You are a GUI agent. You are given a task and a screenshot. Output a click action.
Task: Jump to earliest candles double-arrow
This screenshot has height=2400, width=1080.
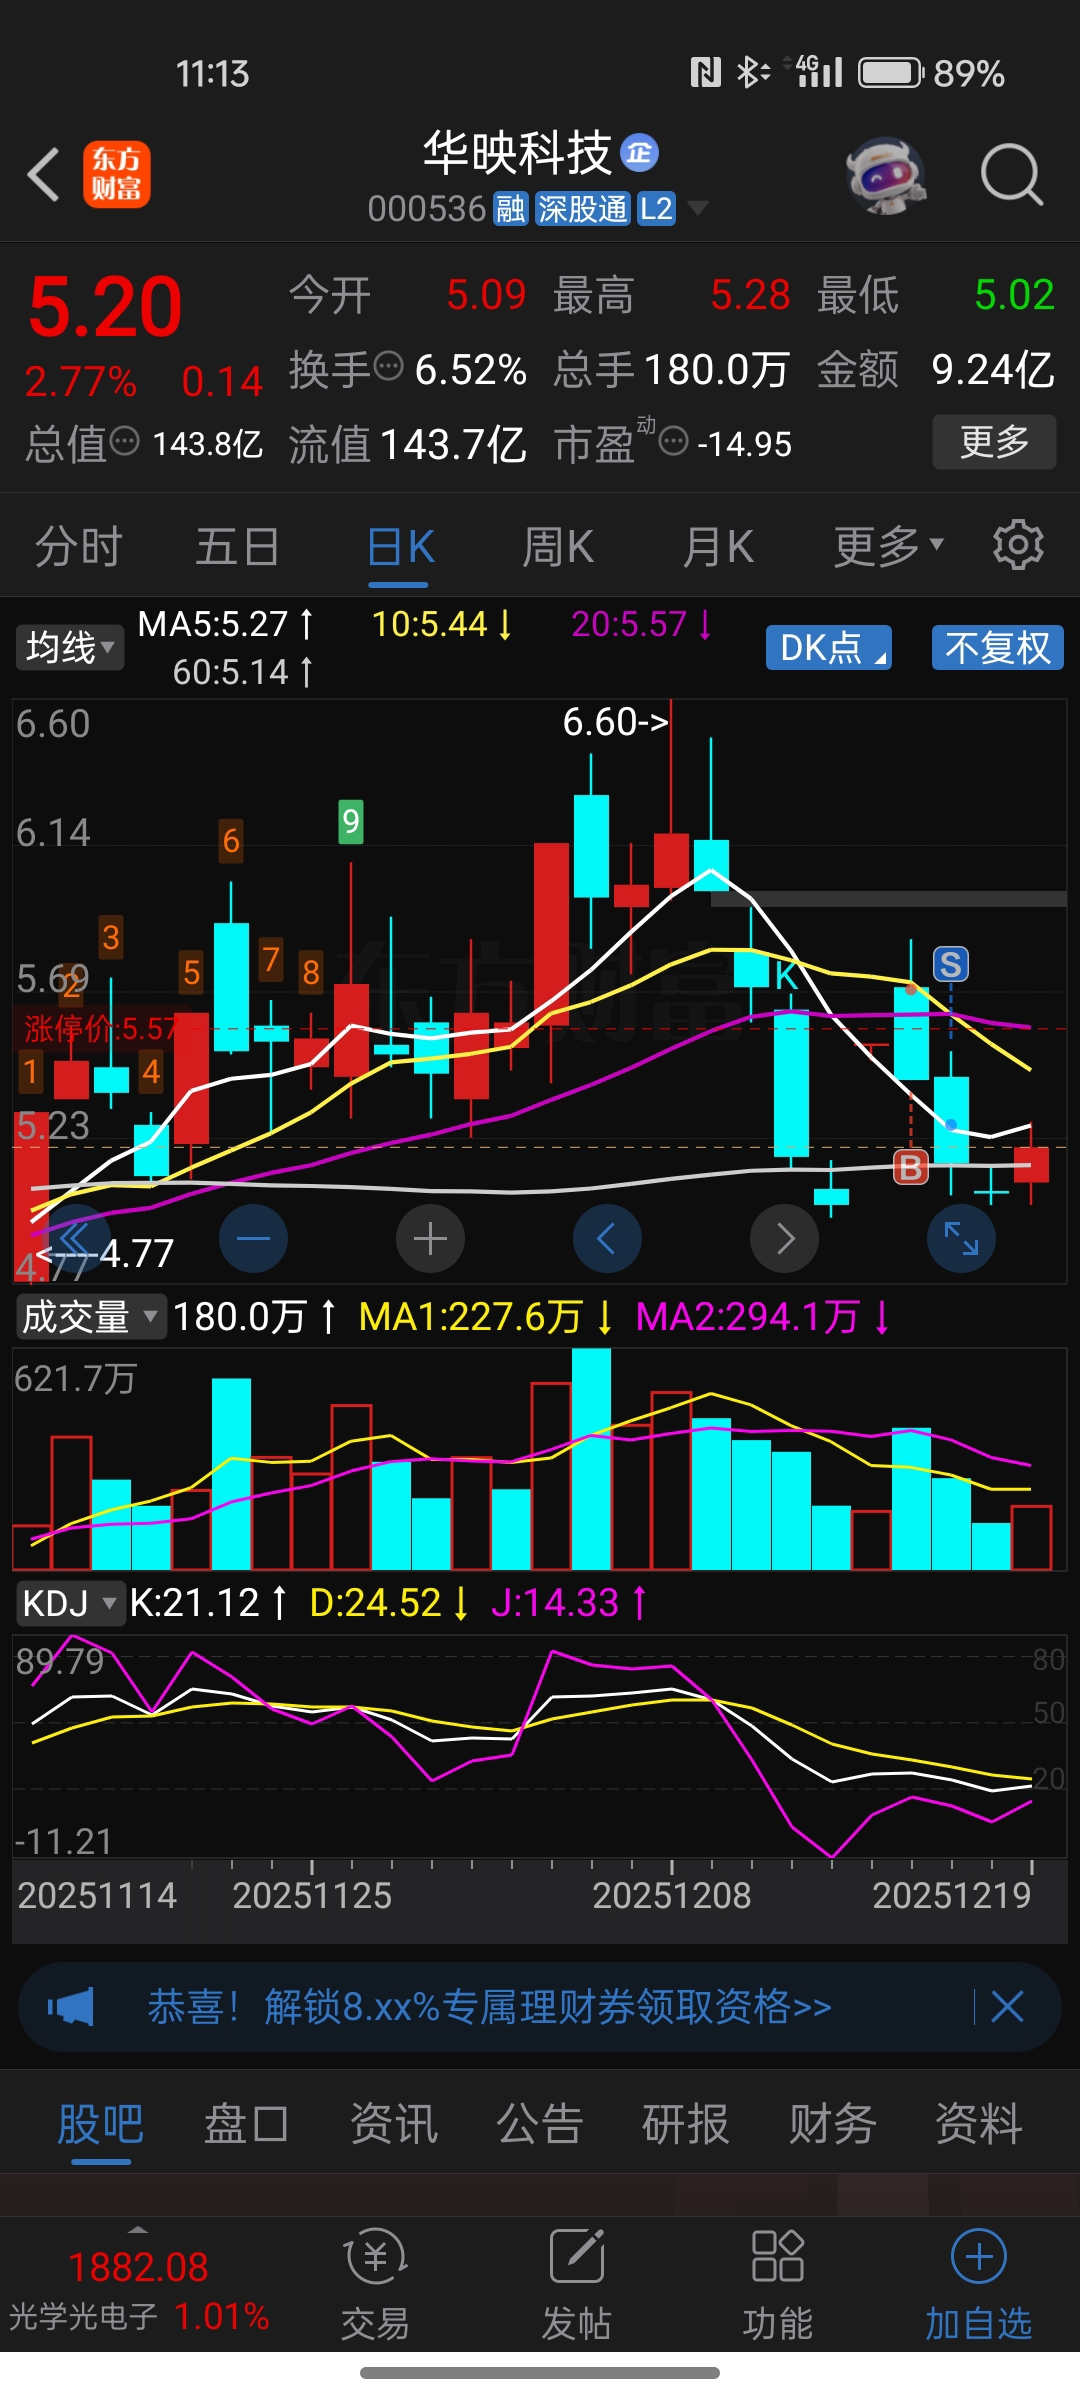(76, 1238)
